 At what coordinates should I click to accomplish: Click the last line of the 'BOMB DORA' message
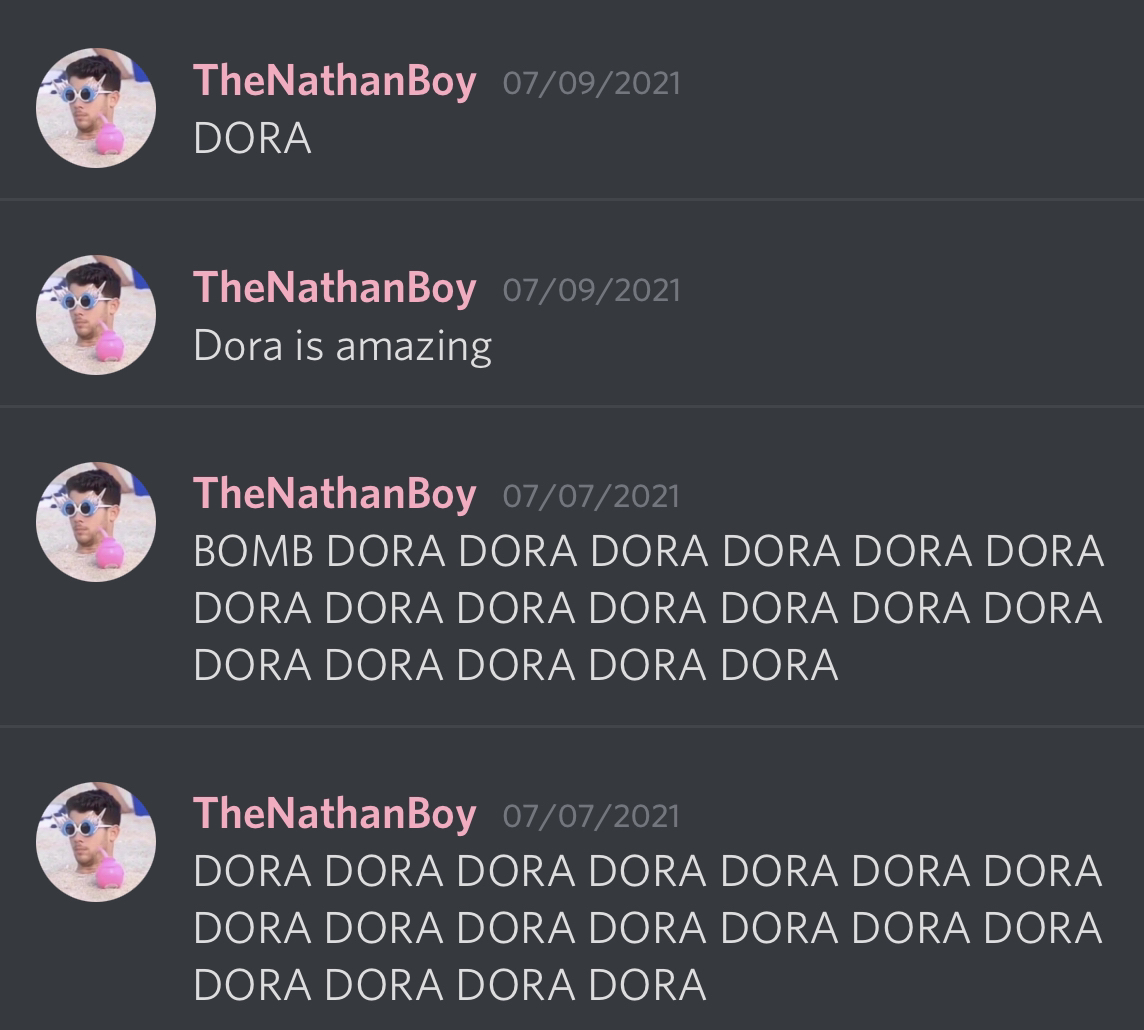[516, 665]
